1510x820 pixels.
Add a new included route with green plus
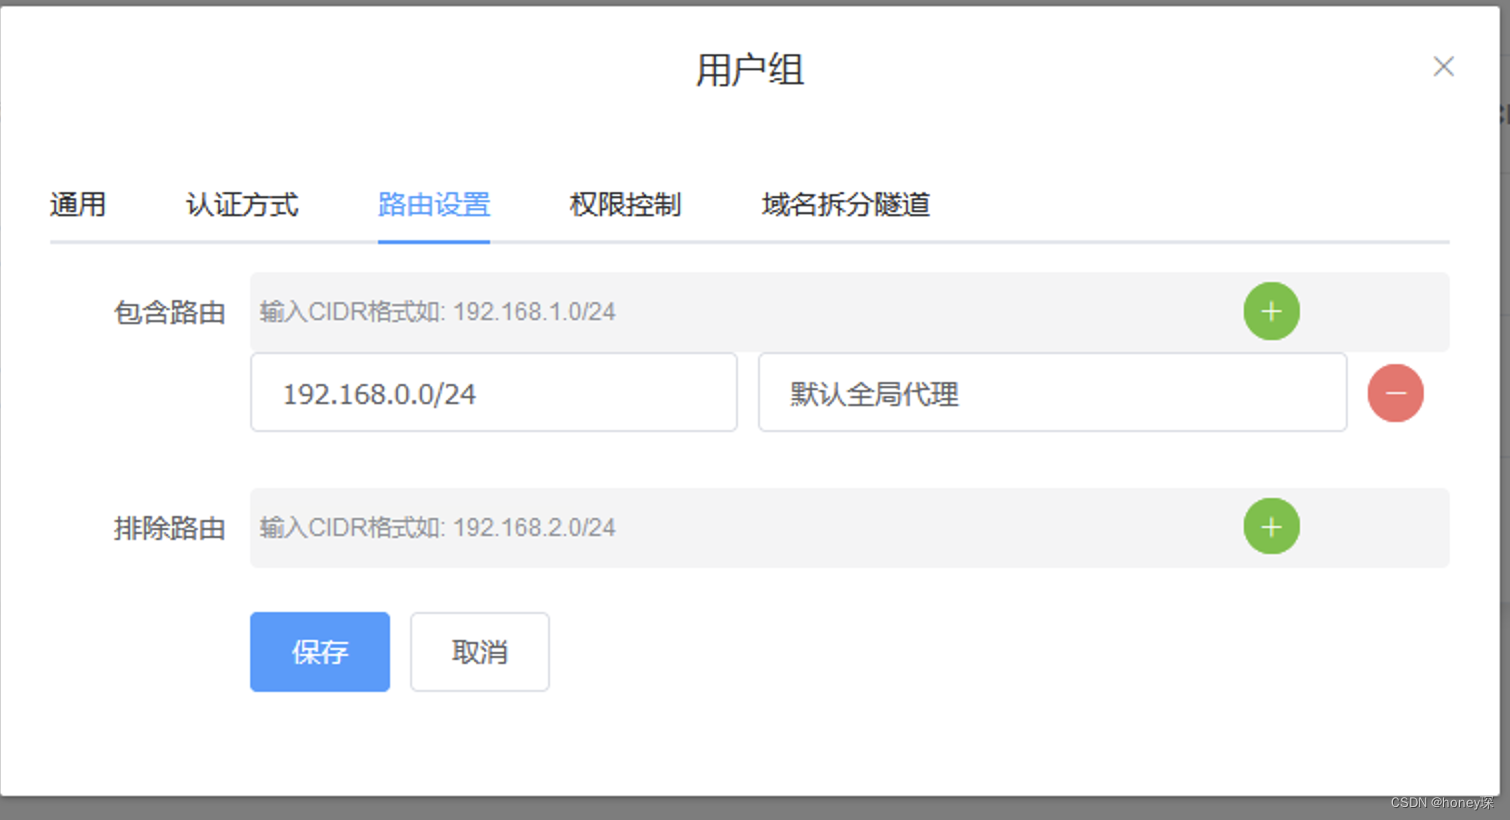click(1271, 311)
